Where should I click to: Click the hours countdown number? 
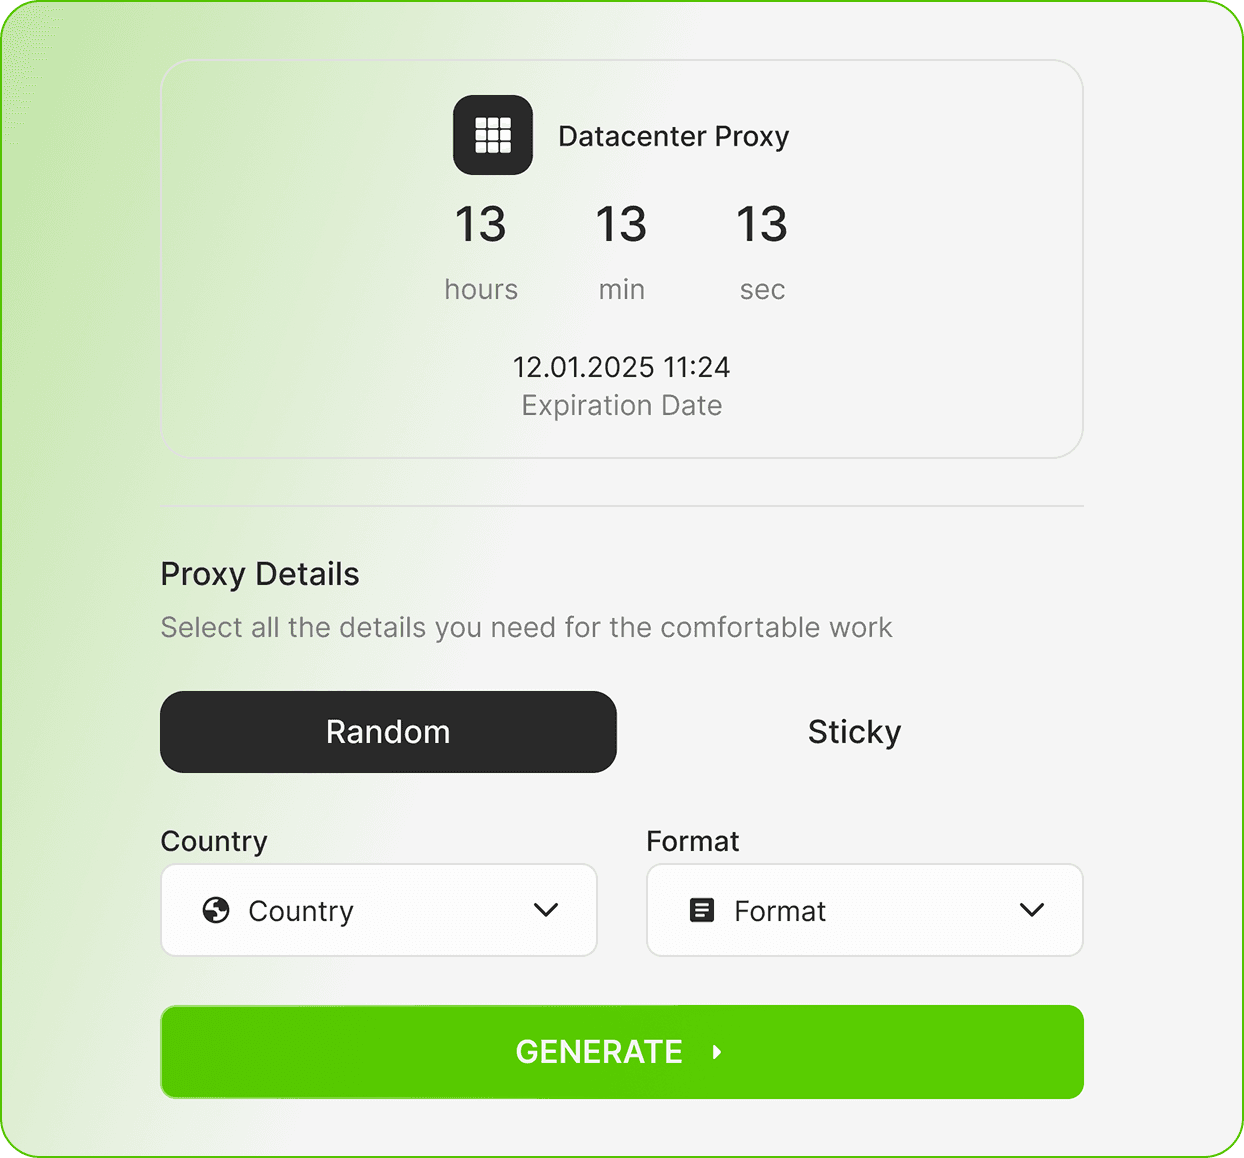[481, 224]
